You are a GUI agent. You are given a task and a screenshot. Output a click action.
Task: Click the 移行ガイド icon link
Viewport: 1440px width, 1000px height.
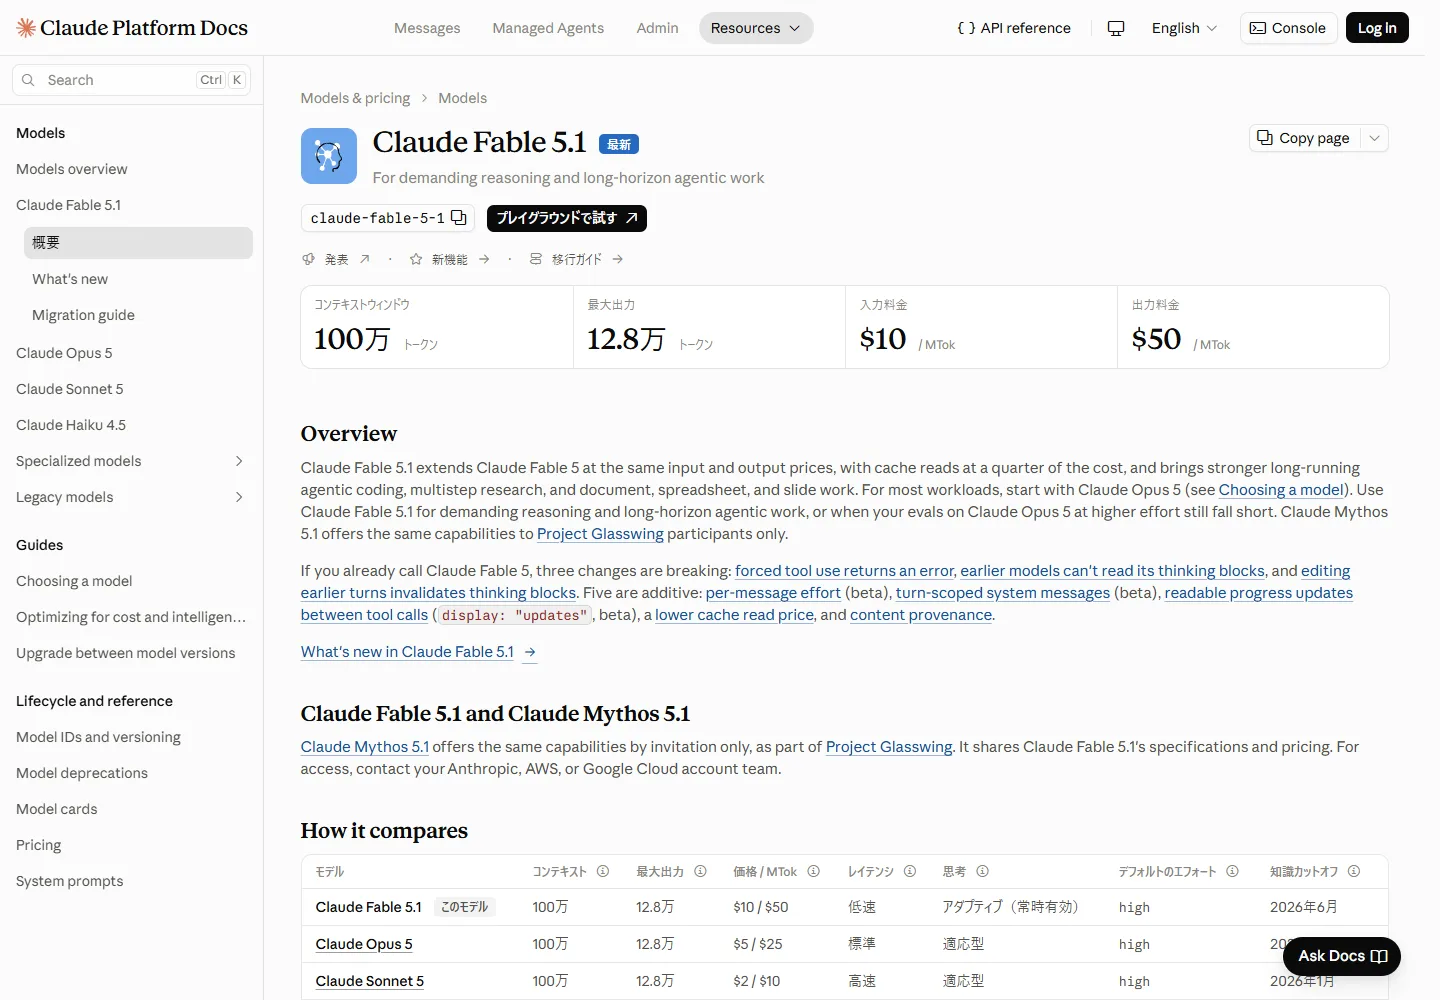(536, 259)
